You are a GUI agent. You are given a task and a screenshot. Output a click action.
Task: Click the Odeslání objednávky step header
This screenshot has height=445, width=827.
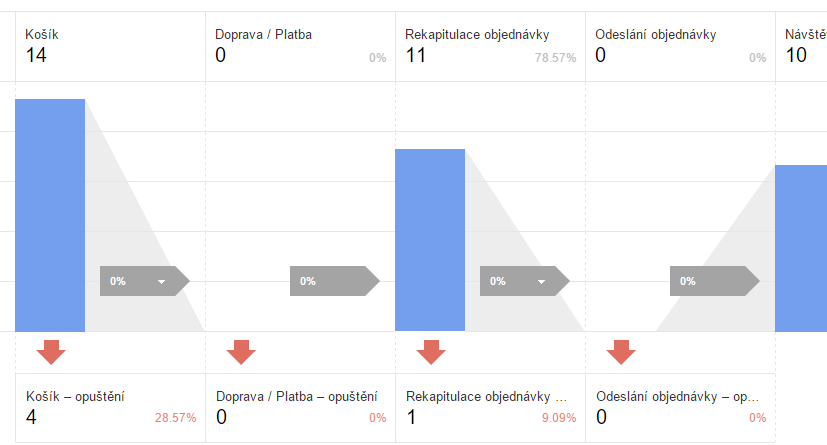coord(680,46)
